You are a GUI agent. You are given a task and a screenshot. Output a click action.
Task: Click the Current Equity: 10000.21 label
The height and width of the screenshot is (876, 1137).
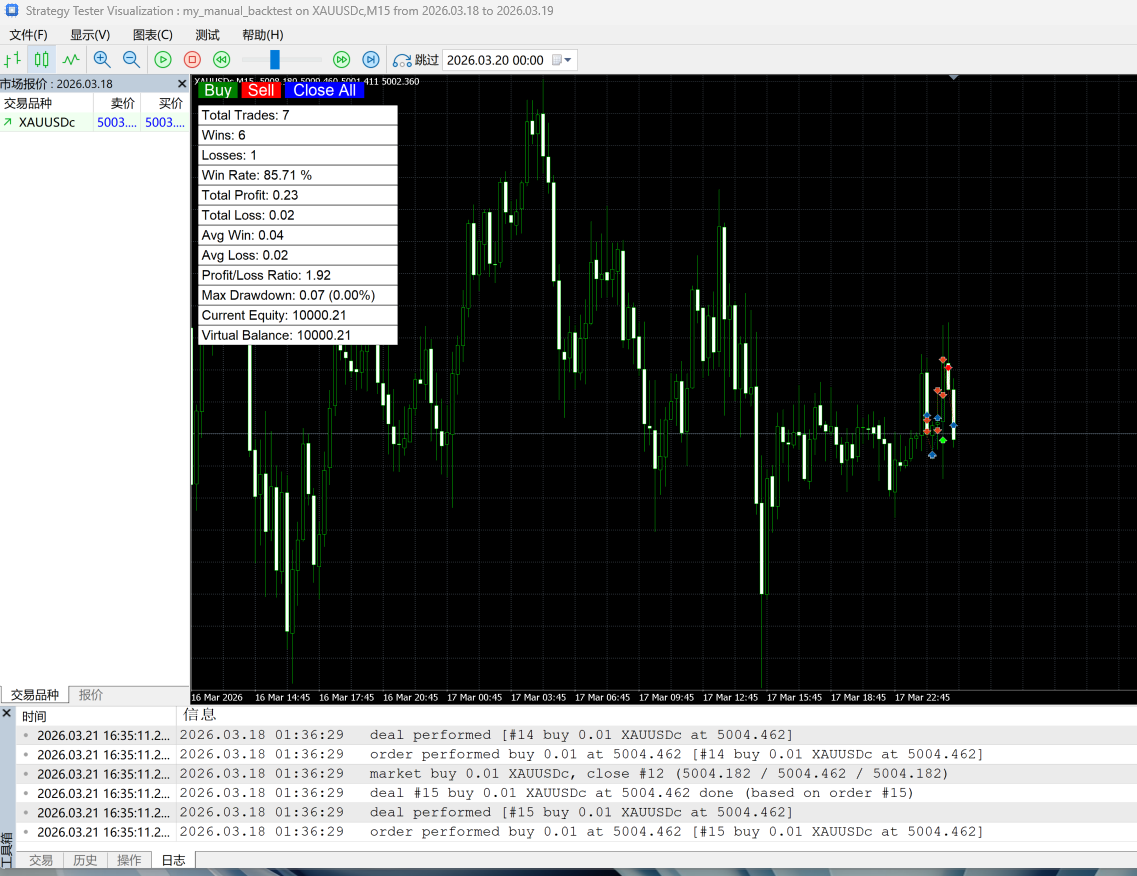pyautogui.click(x=297, y=315)
